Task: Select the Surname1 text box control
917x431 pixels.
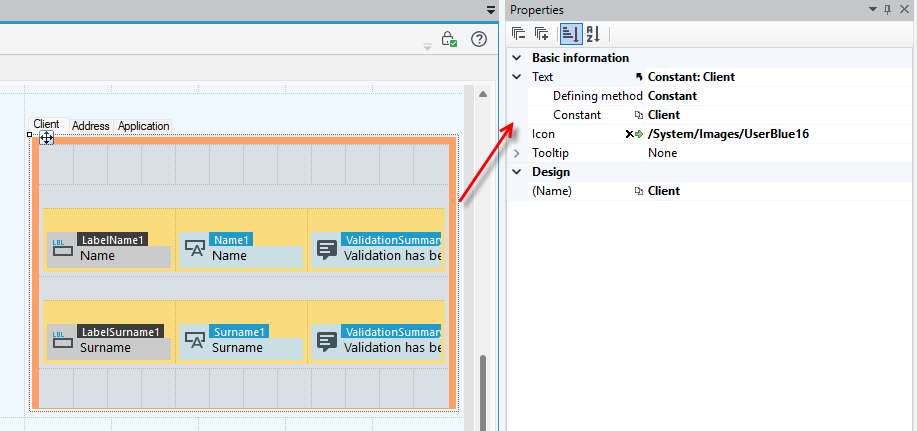Action: click(x=240, y=340)
